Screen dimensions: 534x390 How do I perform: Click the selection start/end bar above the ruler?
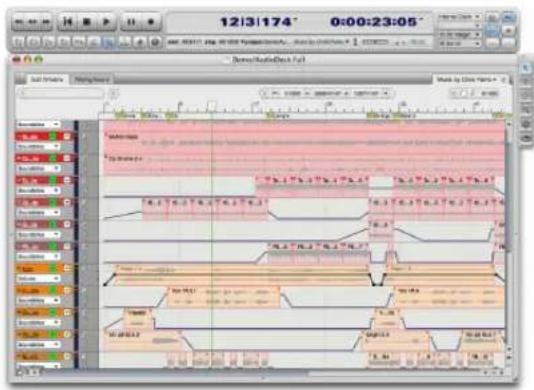coord(326,93)
